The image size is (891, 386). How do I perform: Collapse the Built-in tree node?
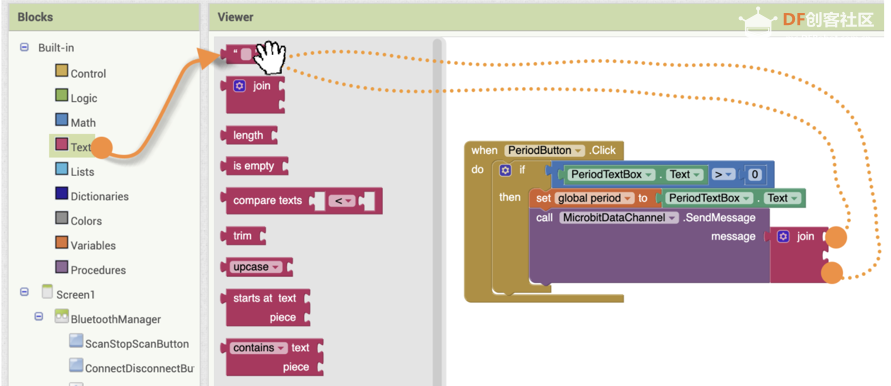pyautogui.click(x=24, y=47)
